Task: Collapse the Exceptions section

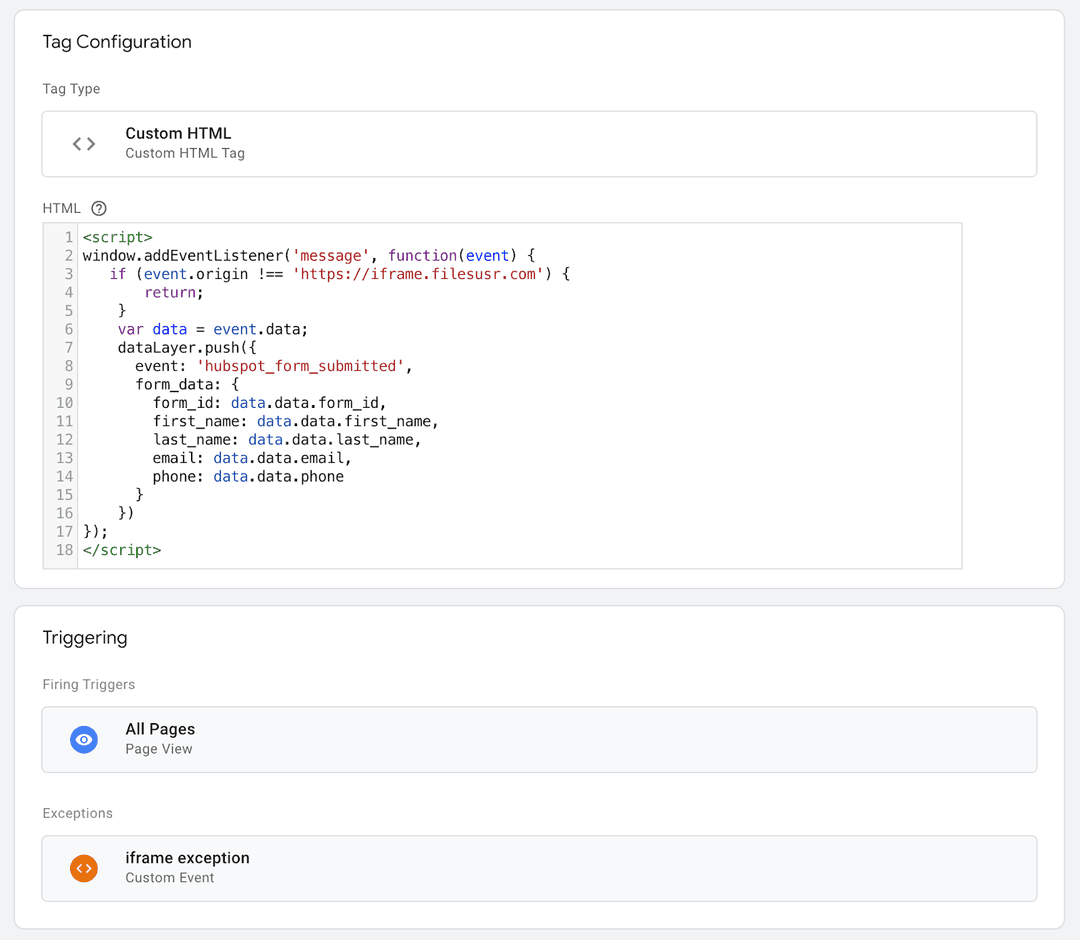Action: pos(77,813)
